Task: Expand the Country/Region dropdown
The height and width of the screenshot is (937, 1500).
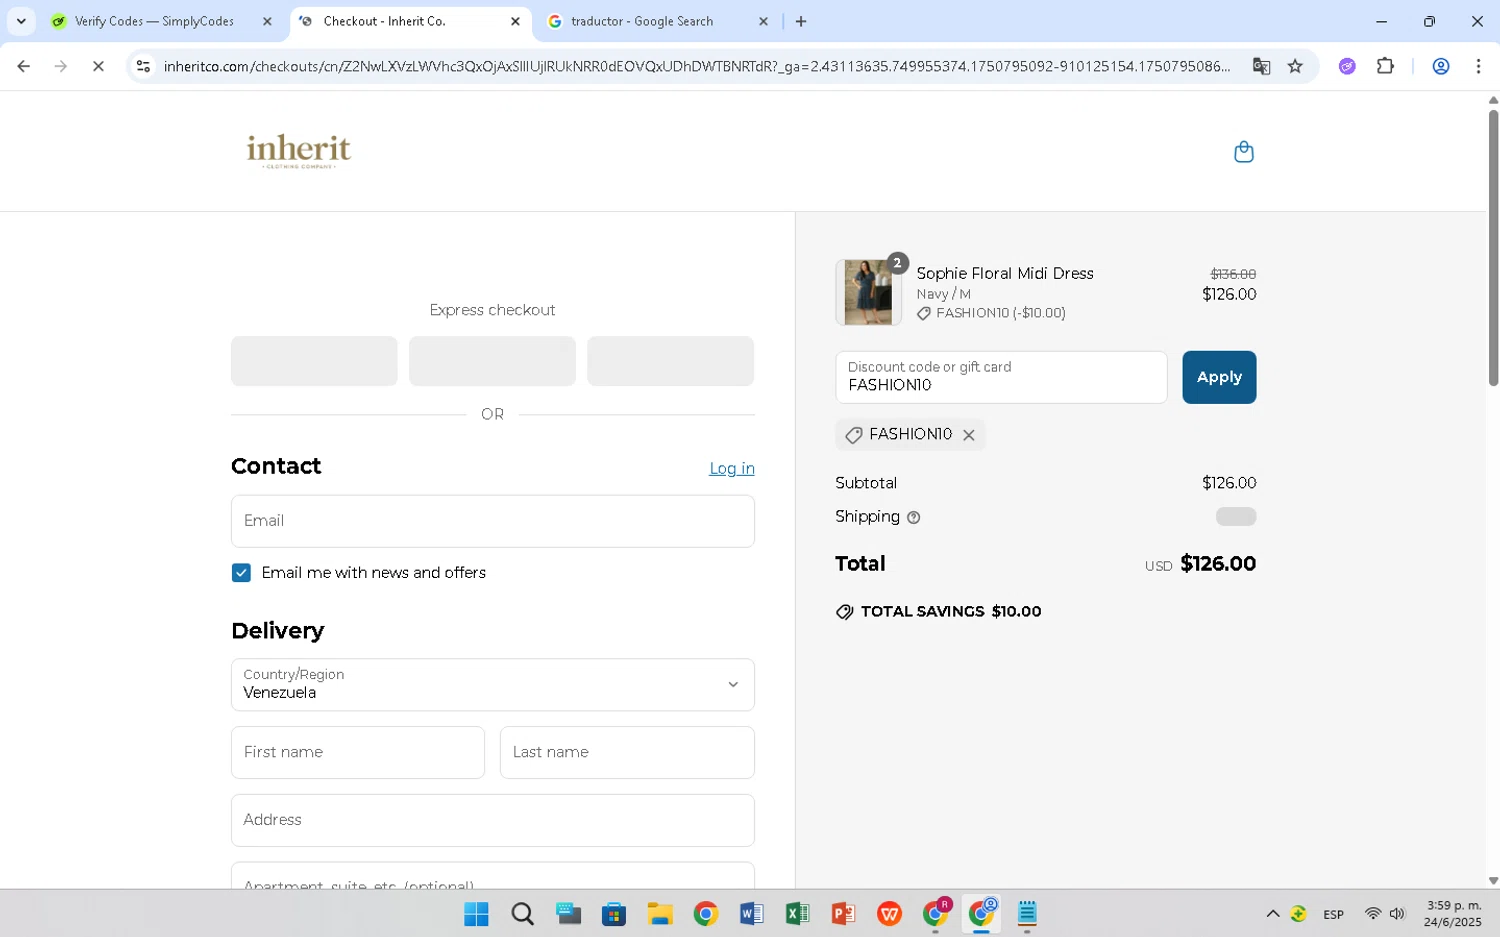Action: pyautogui.click(x=492, y=685)
